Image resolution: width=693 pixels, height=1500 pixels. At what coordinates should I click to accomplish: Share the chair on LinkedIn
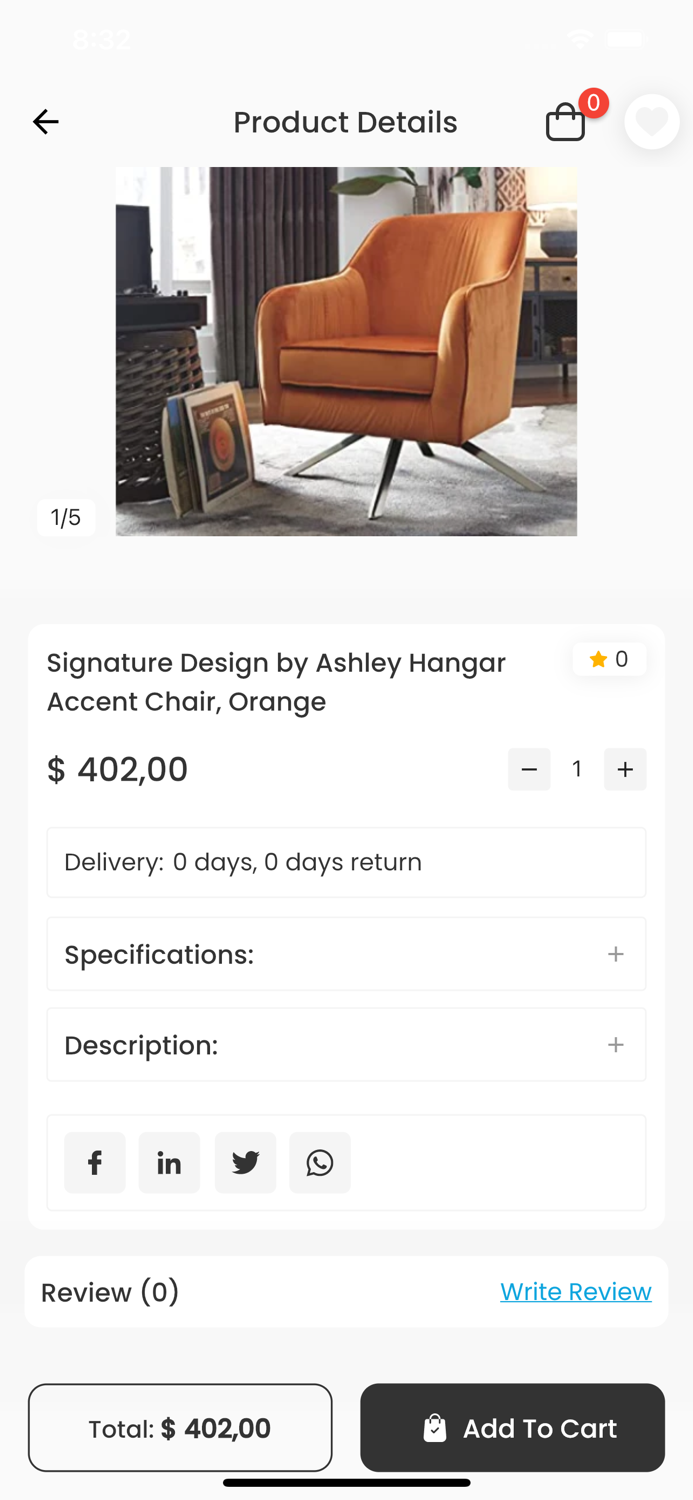click(169, 1162)
